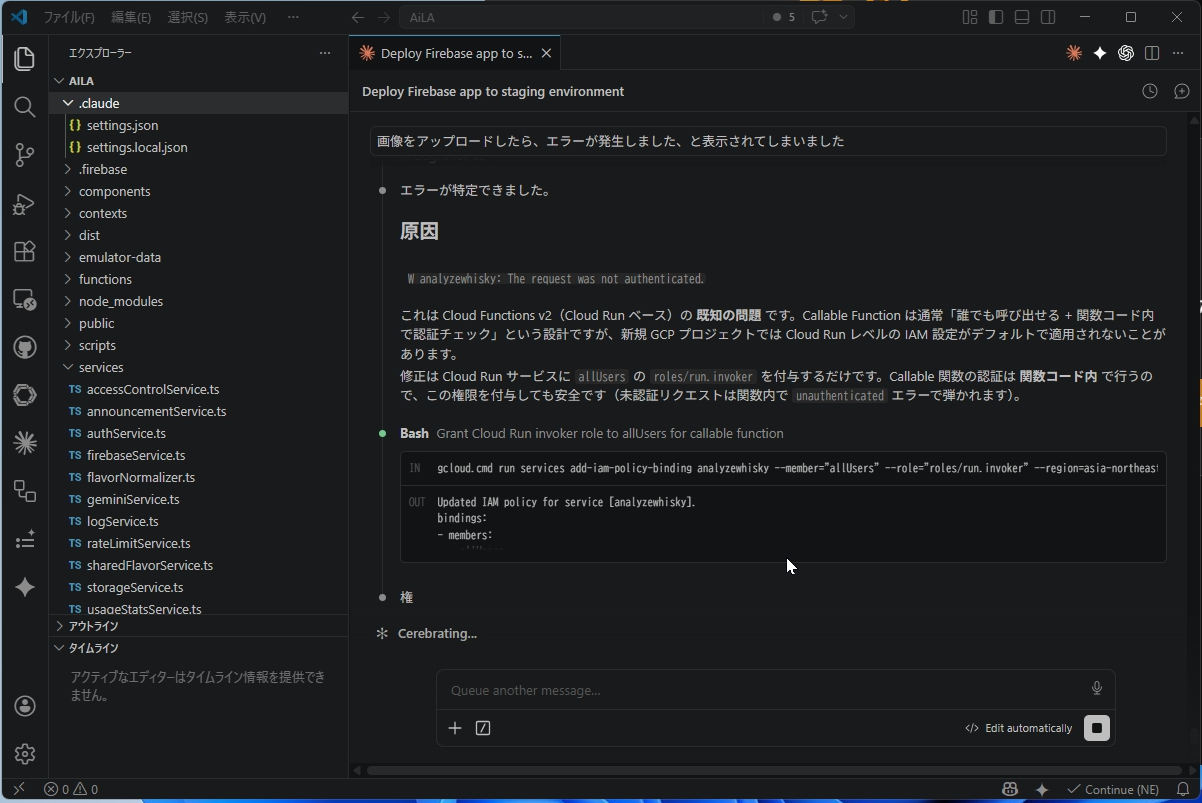This screenshot has width=1202, height=803.
Task: Click the Queue another message input
Action: point(765,690)
